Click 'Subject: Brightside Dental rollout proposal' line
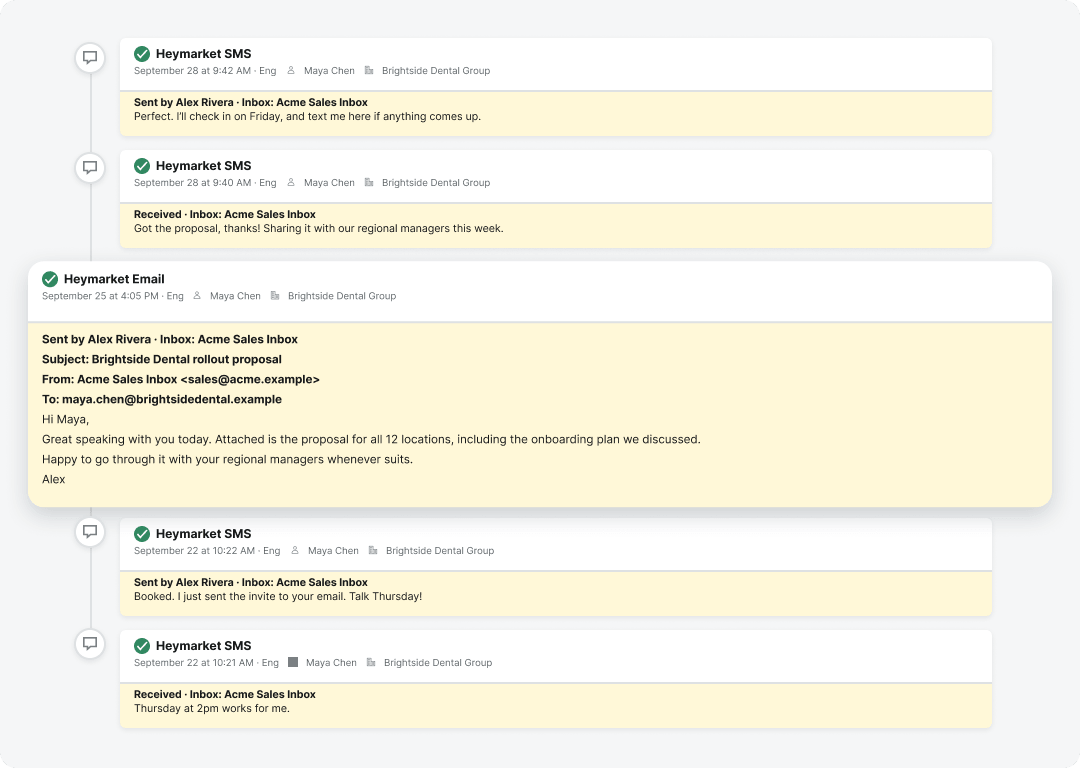Image resolution: width=1080 pixels, height=768 pixels. [x=162, y=359]
